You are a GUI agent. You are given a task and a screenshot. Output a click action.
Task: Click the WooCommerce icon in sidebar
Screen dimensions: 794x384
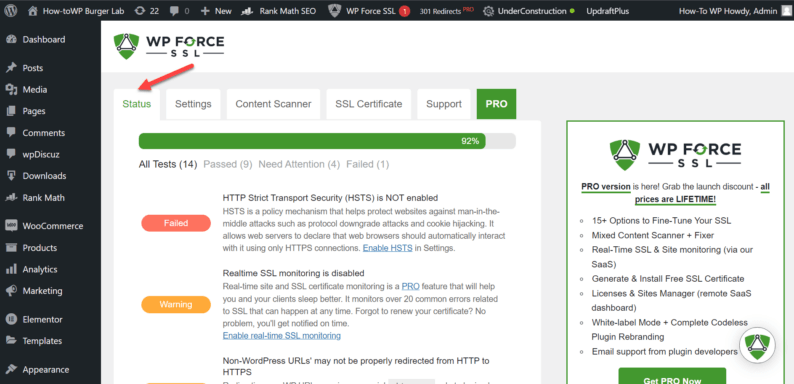pyautogui.click(x=12, y=226)
